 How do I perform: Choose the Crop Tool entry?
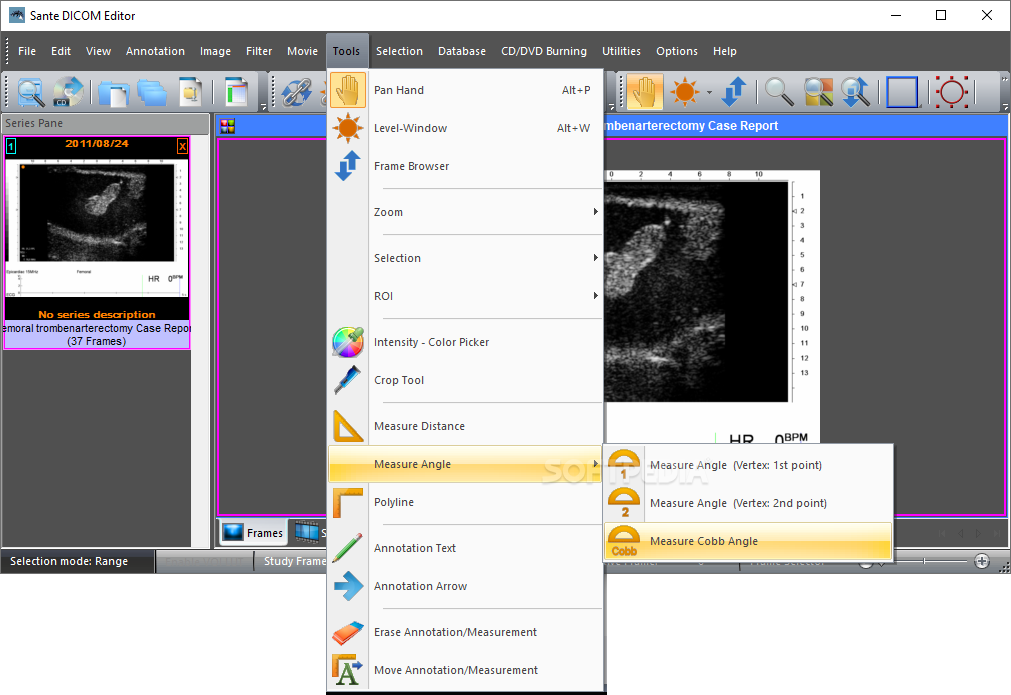point(466,380)
